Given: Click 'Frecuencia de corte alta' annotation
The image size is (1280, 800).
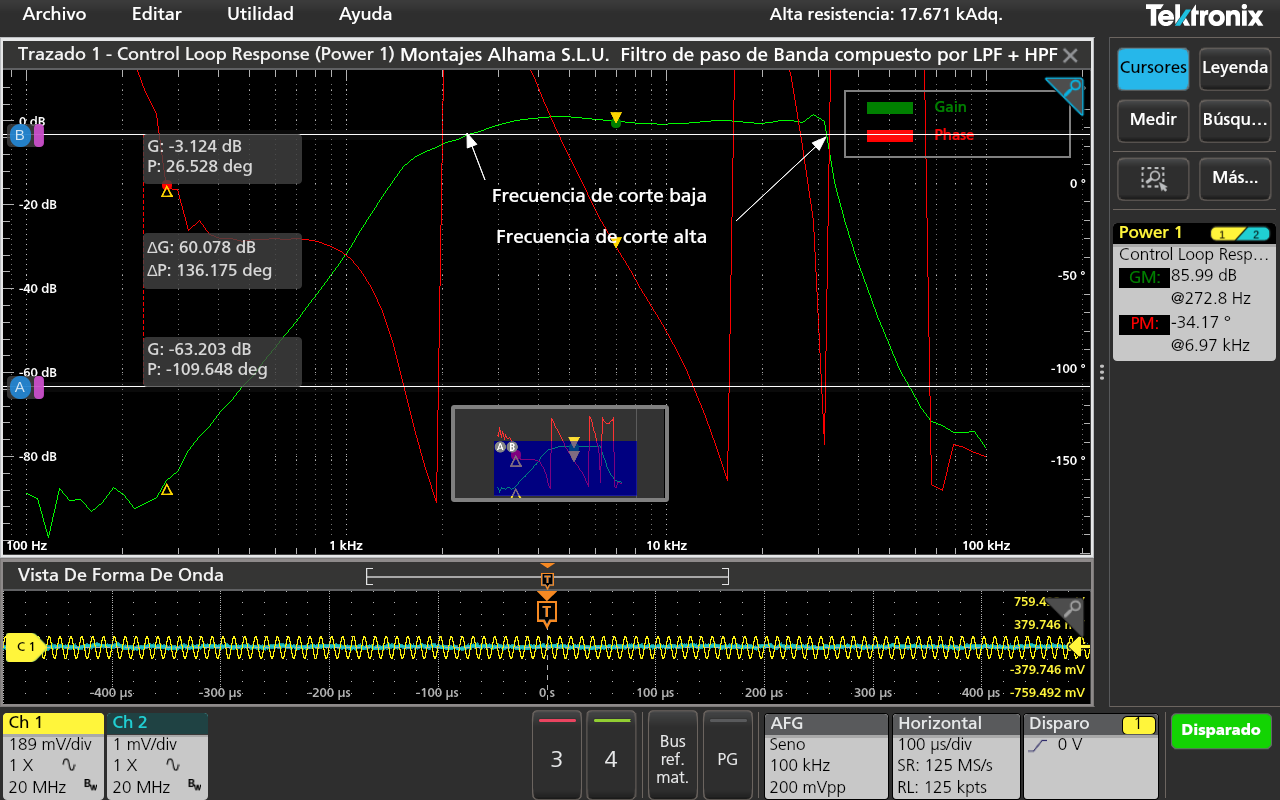Looking at the screenshot, I should (x=601, y=237).
